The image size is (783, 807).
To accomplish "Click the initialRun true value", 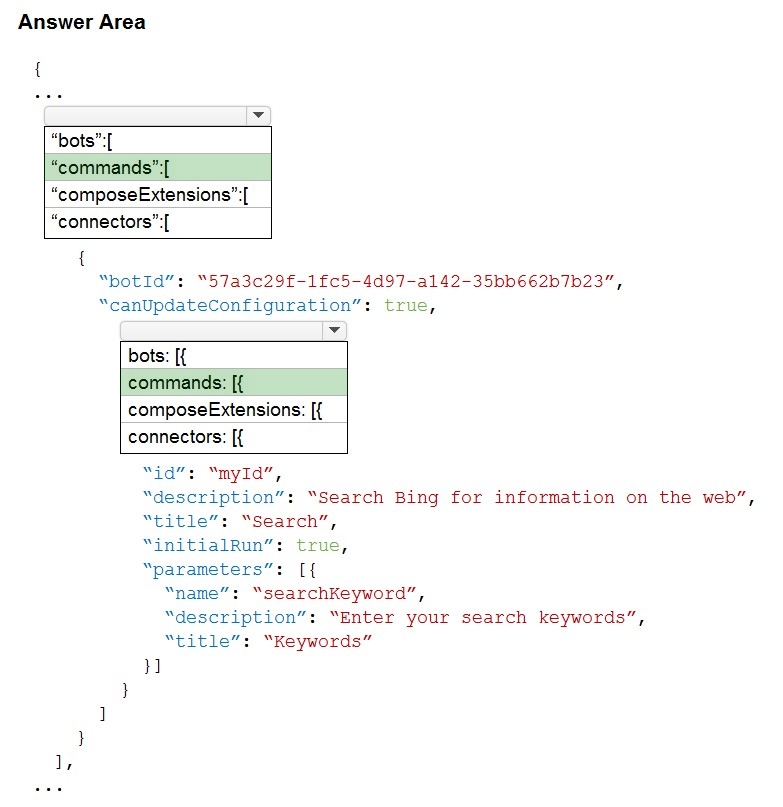I will coord(318,546).
